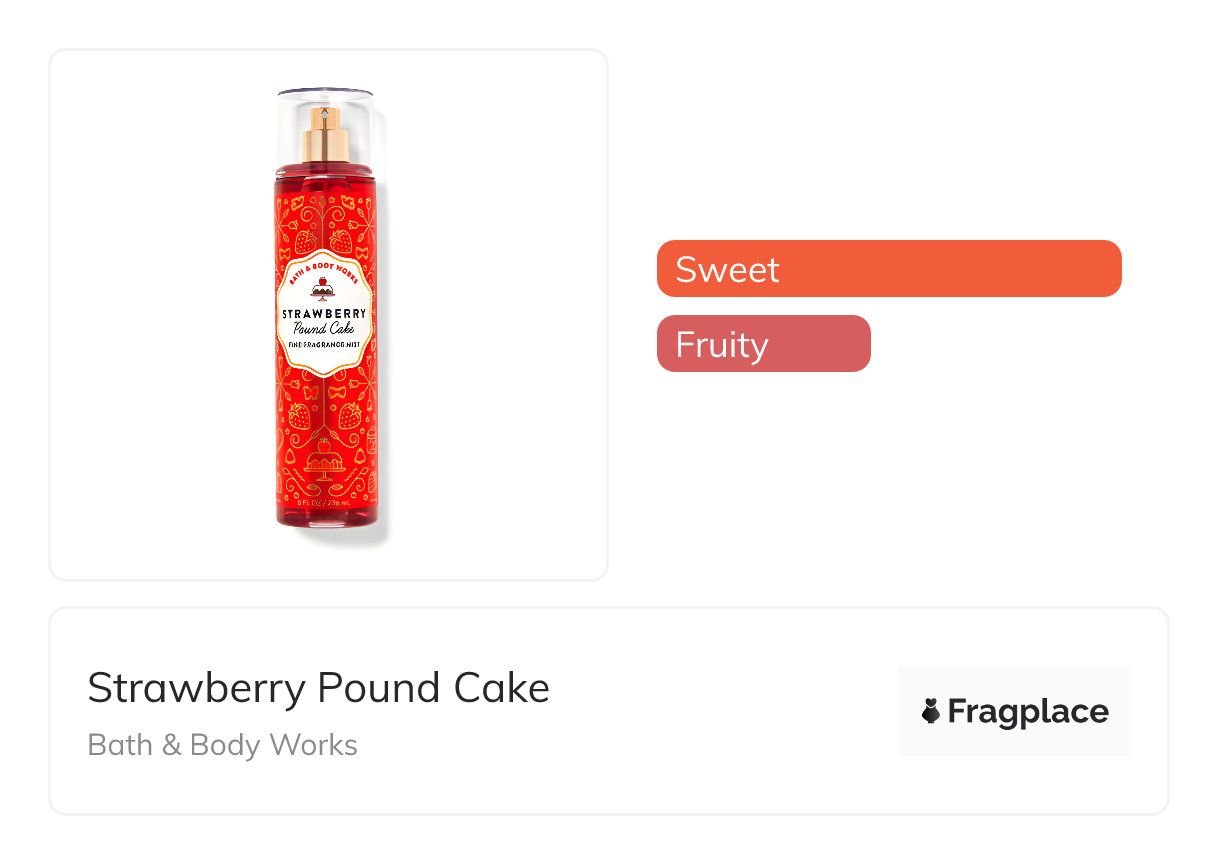Open the Strawberry Pound Cake title

pyautogui.click(x=318, y=688)
